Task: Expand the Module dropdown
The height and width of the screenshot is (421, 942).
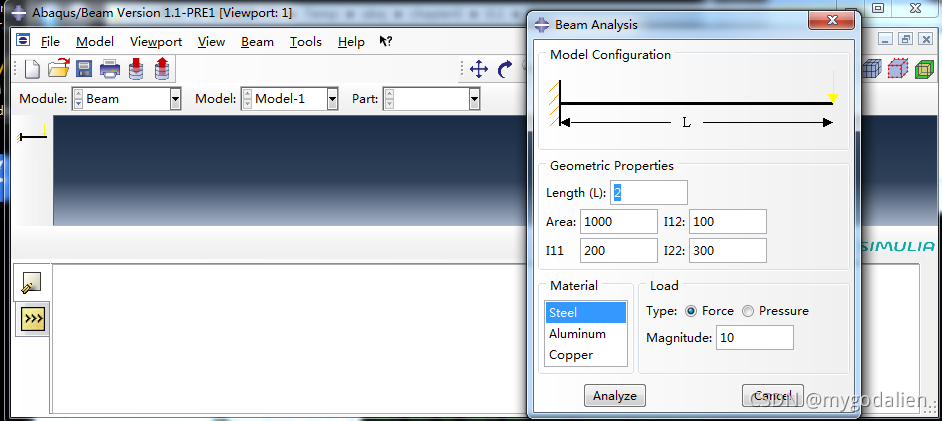Action: coord(175,99)
